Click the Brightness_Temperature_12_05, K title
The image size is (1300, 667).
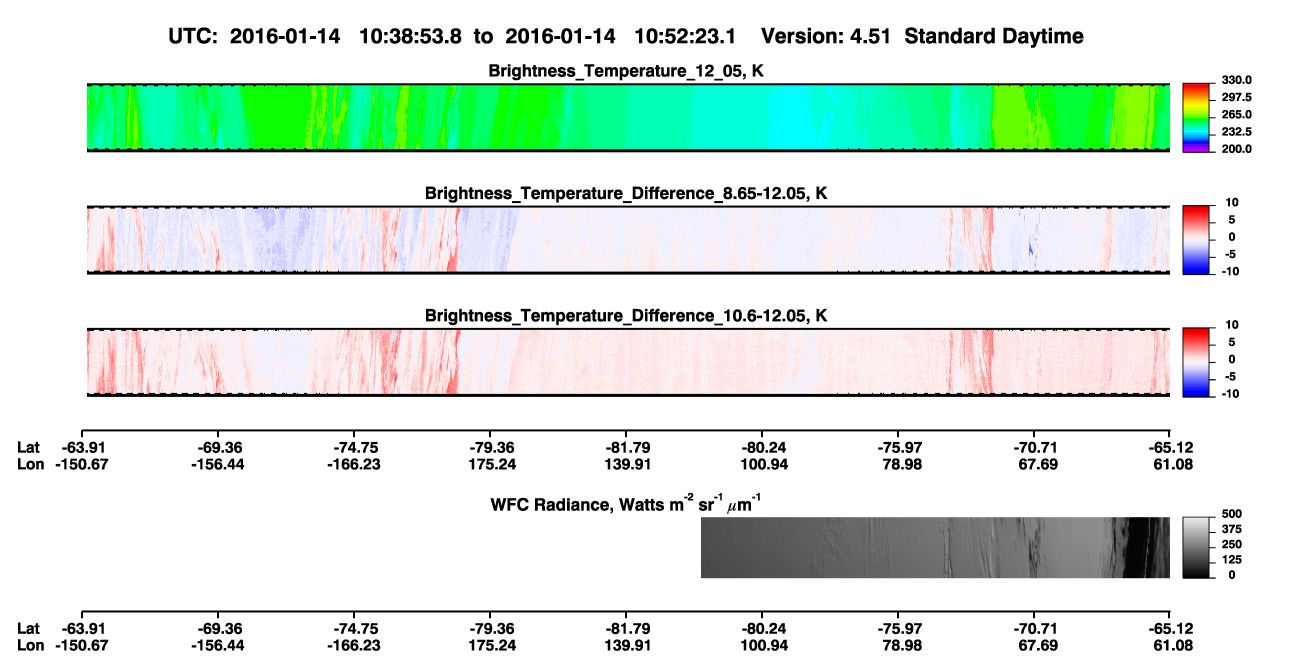click(x=627, y=71)
